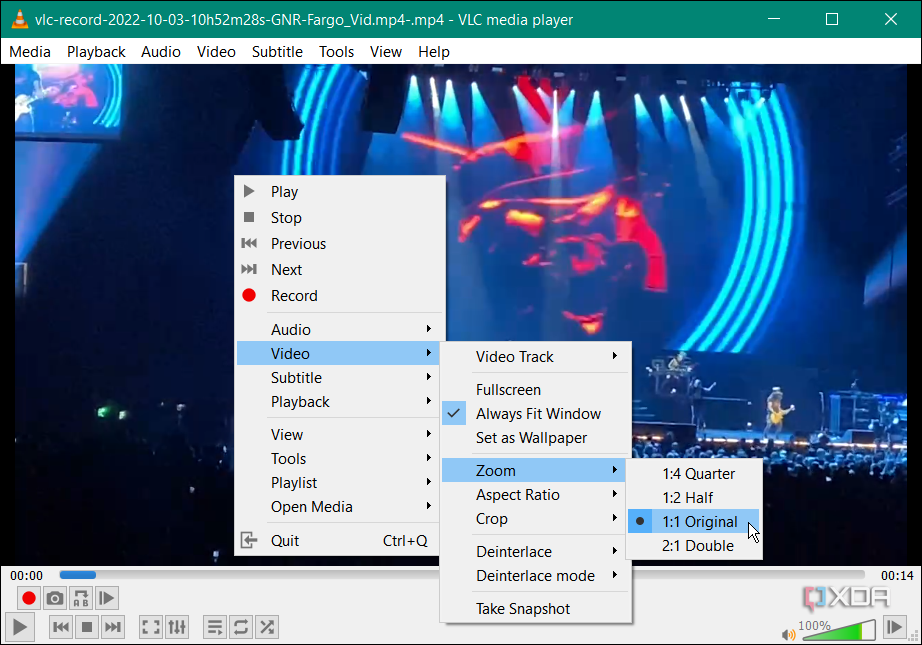This screenshot has height=645, width=922.
Task: Click the stop playback button in the toolbar
Action: tap(86, 627)
